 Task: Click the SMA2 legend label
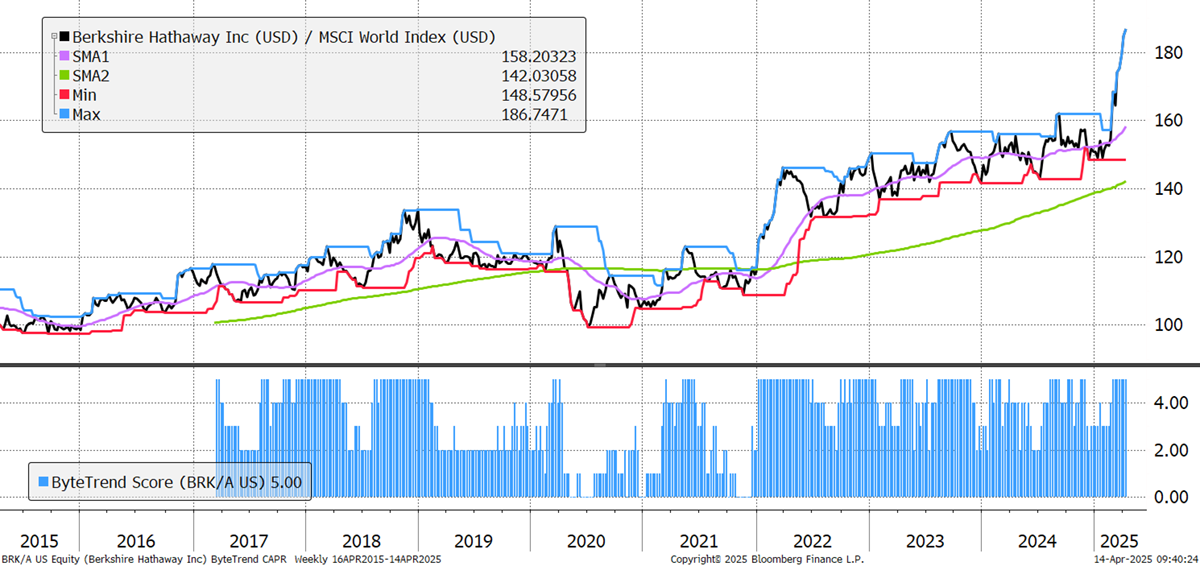click(93, 76)
